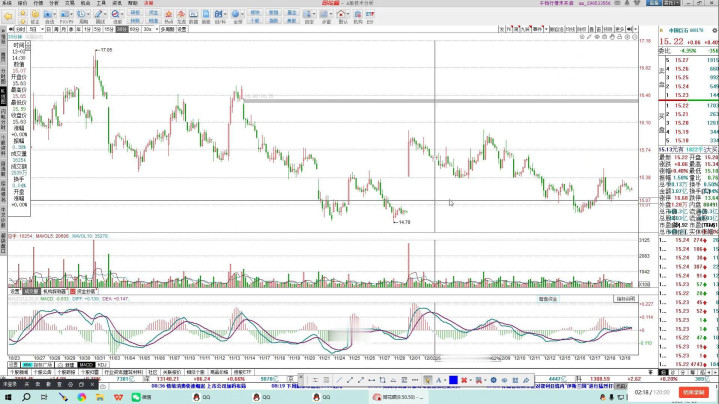Switch indicator to KDJ tab

[x=102, y=364]
